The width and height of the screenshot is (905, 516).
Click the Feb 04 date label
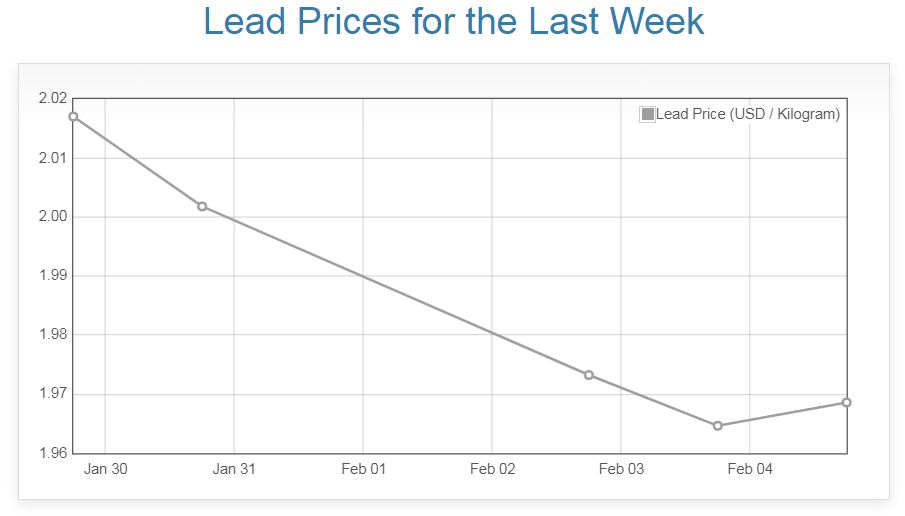point(750,469)
